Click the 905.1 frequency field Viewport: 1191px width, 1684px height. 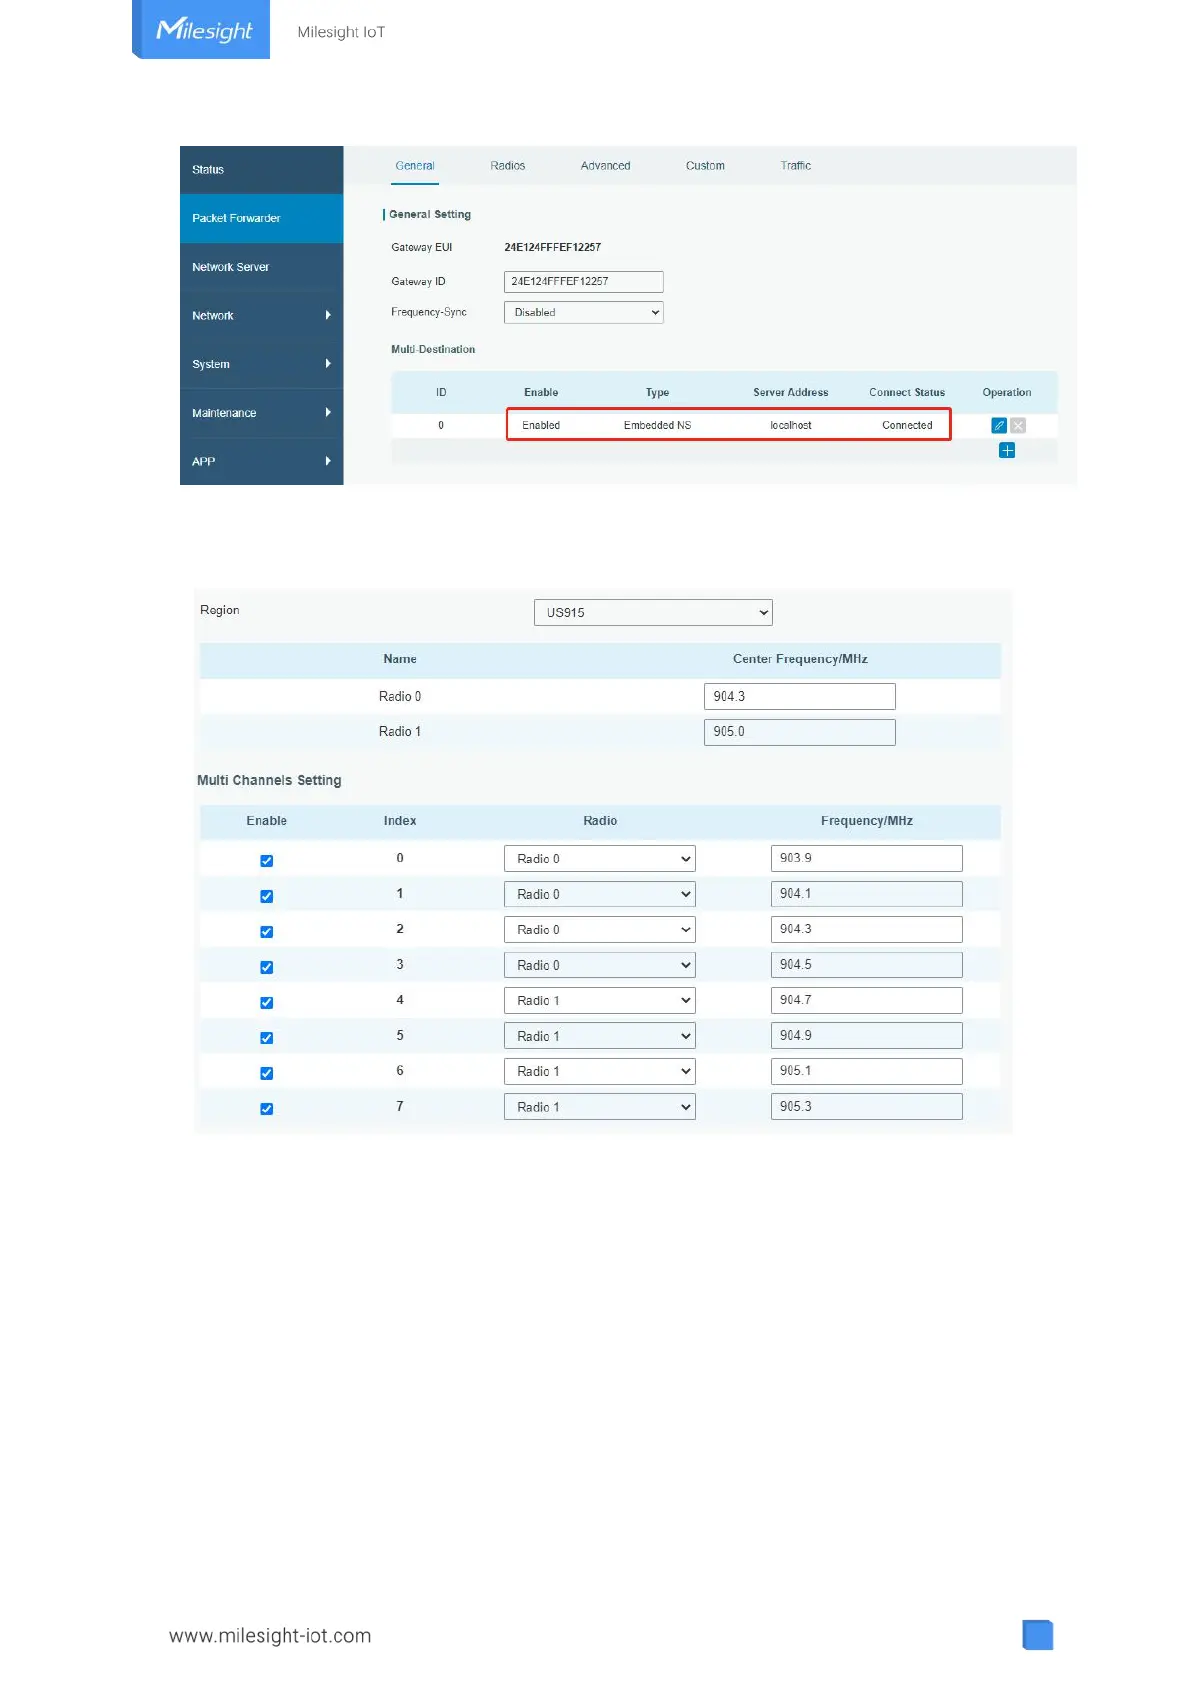[866, 1071]
